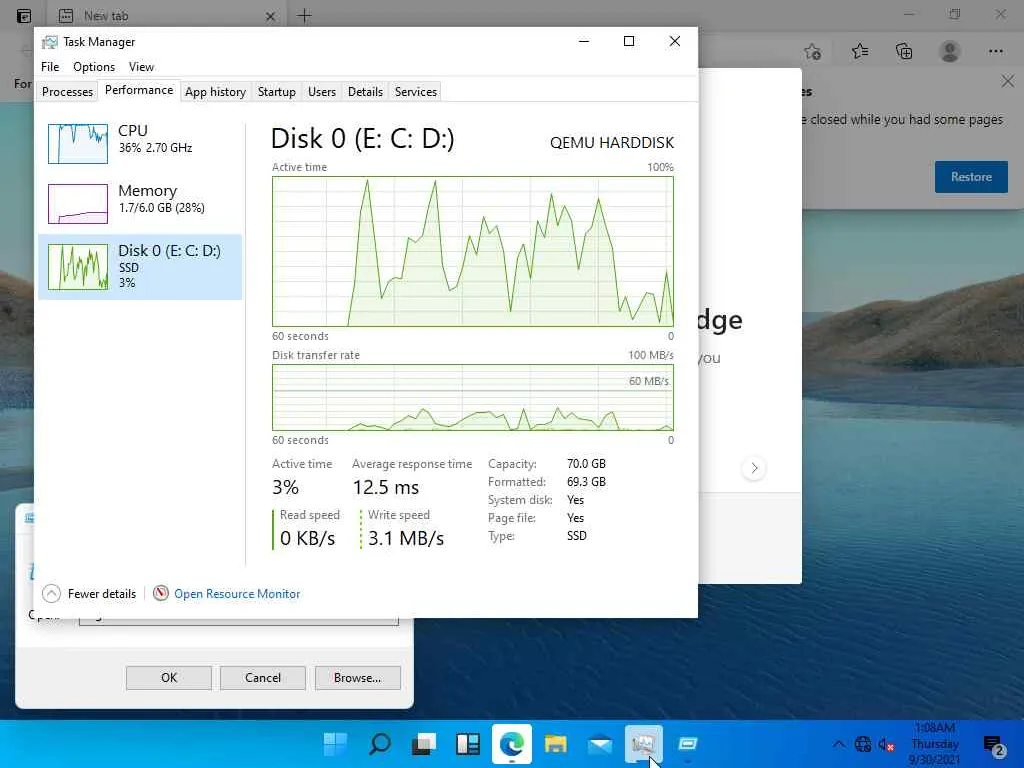Show hidden system tray icons
Image resolution: width=1024 pixels, height=768 pixels.
click(x=839, y=744)
